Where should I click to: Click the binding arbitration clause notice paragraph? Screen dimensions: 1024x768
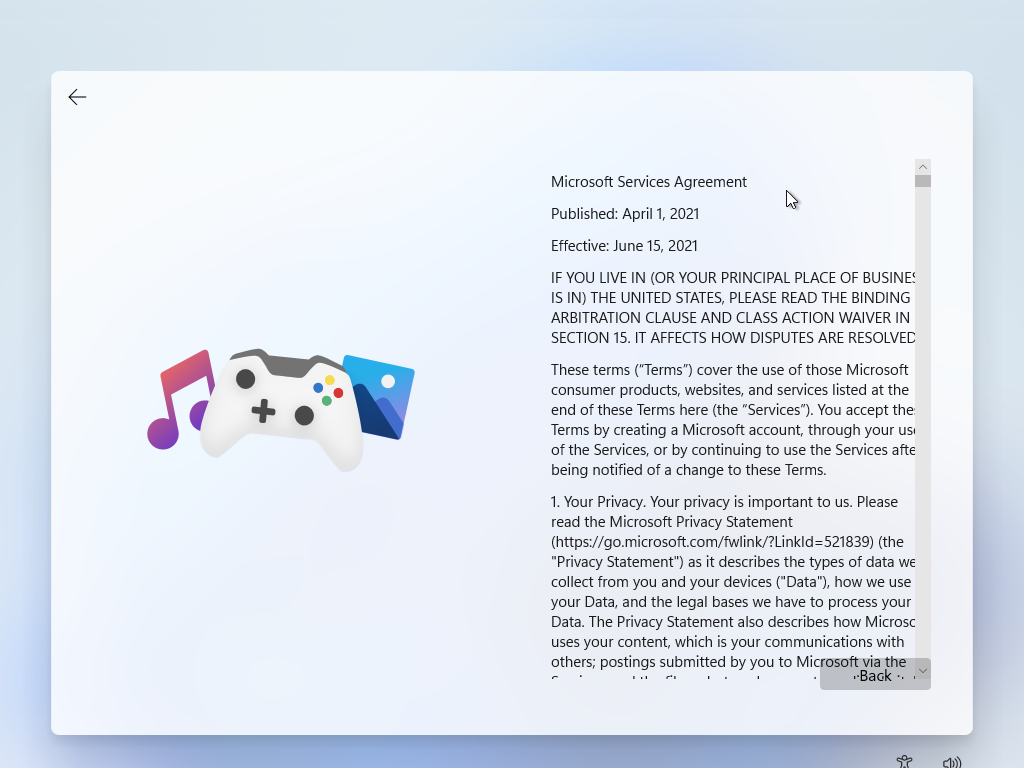point(732,308)
